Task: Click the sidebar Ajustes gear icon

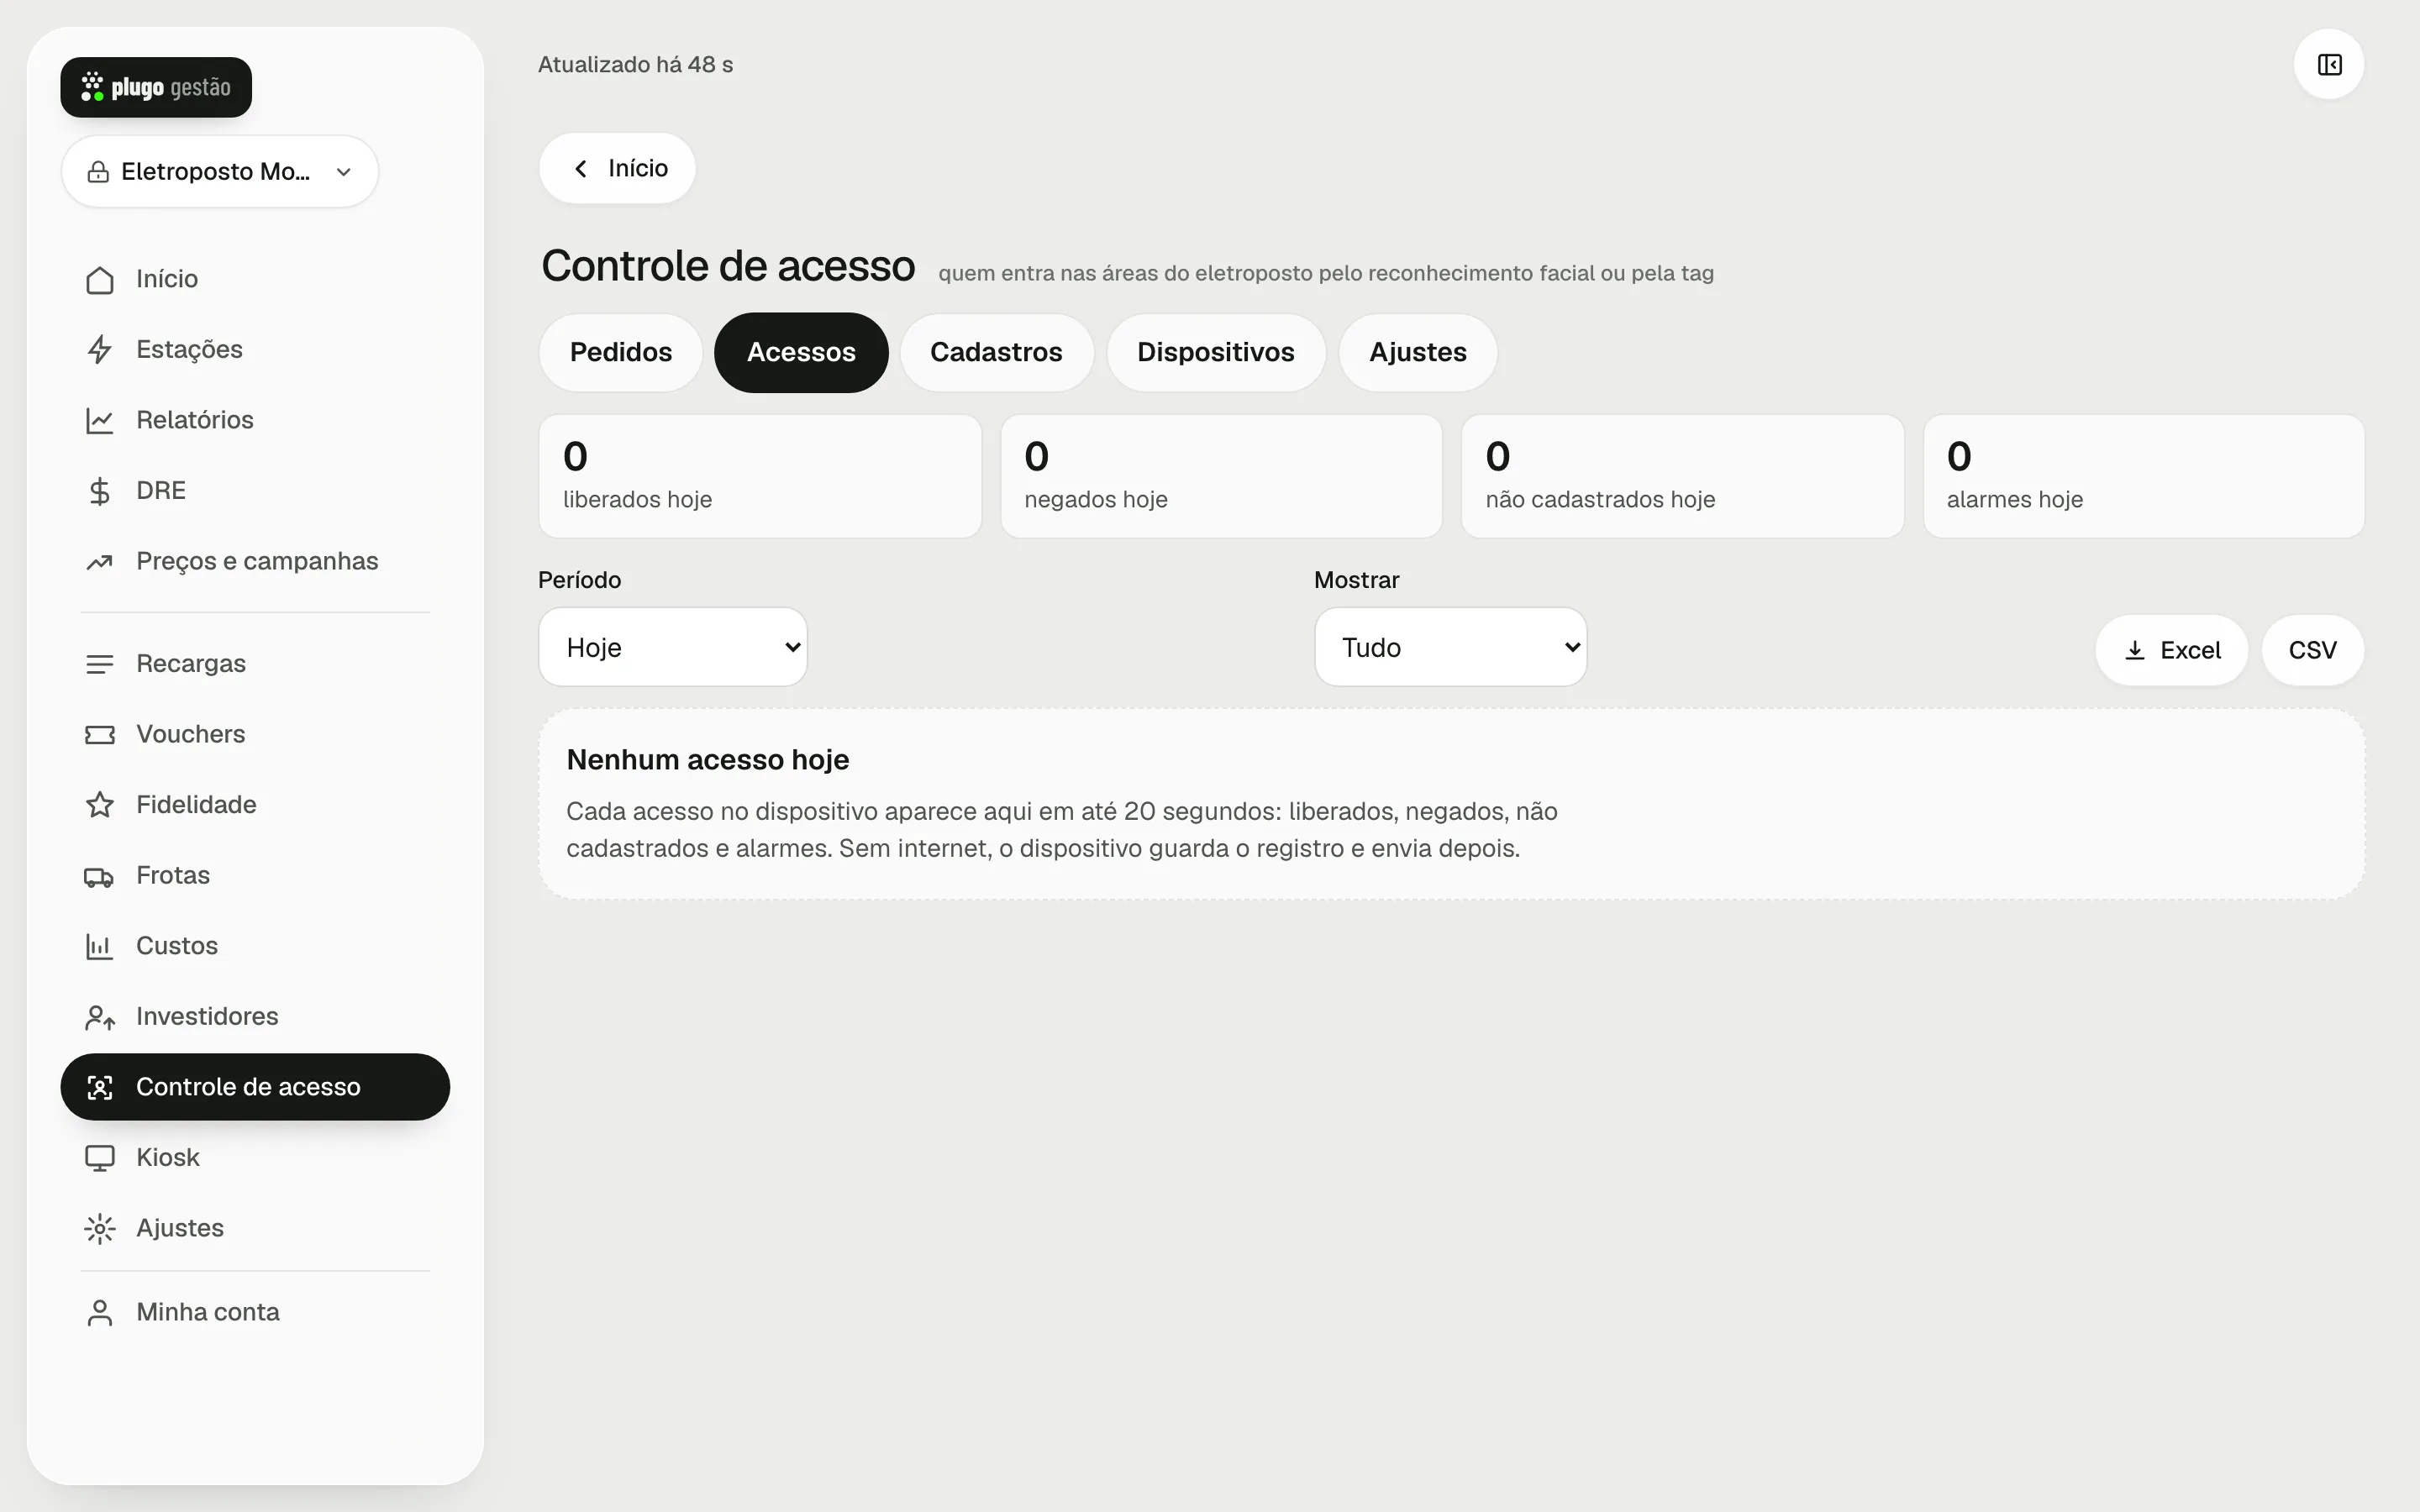Action: click(99, 1229)
